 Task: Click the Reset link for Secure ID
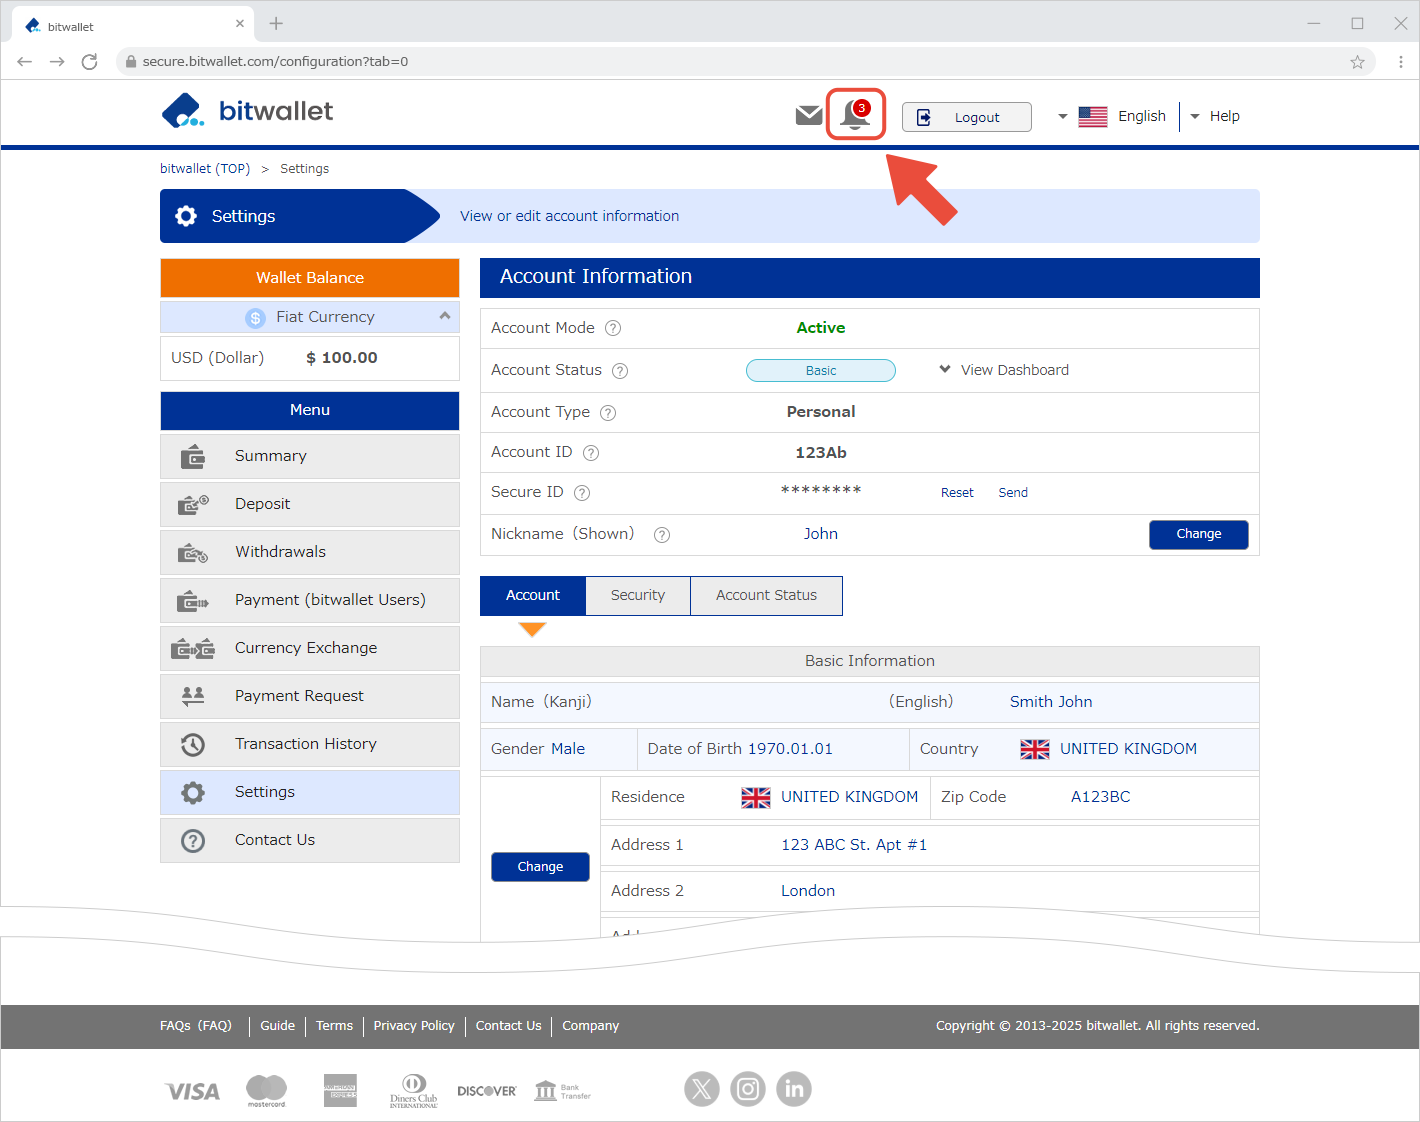click(x=957, y=493)
